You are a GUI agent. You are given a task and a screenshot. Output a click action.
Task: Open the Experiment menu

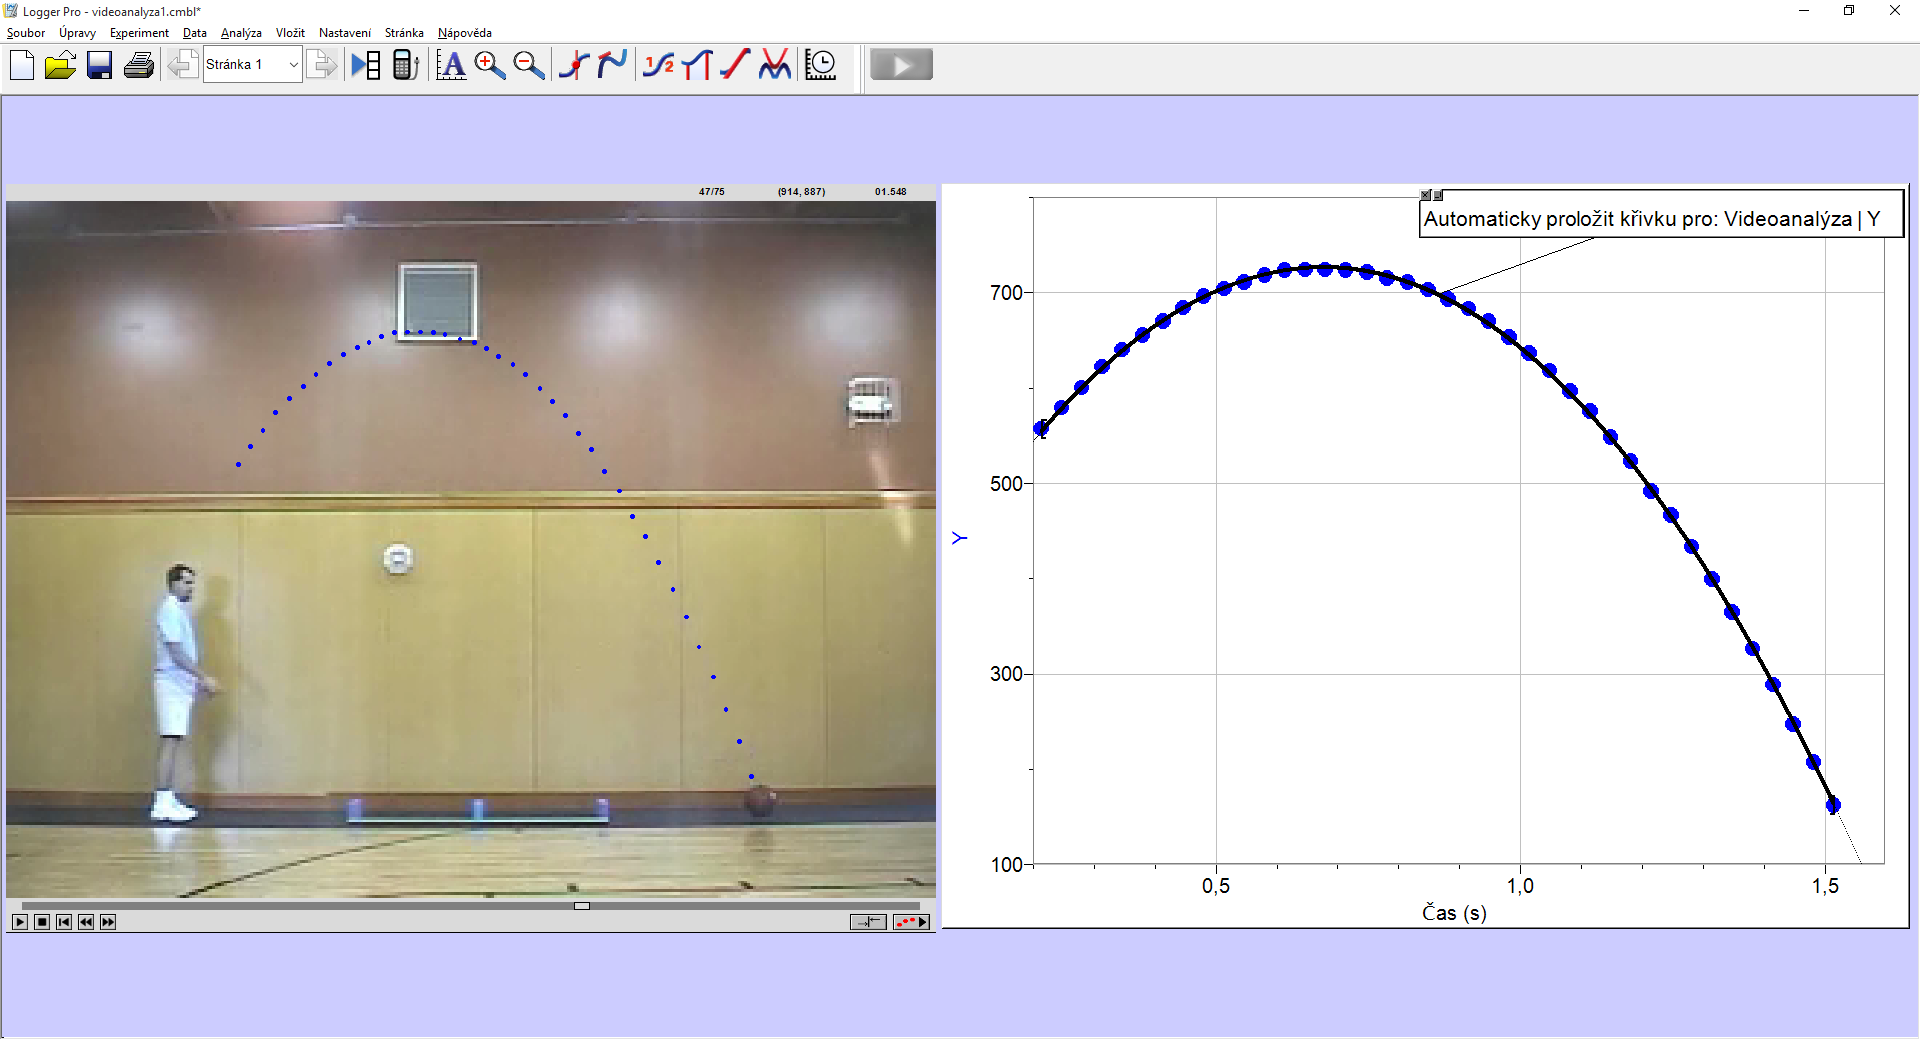click(x=139, y=33)
